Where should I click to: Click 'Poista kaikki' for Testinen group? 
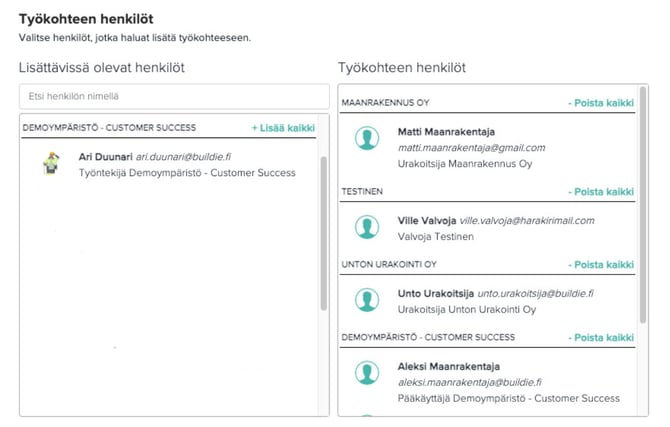click(601, 191)
